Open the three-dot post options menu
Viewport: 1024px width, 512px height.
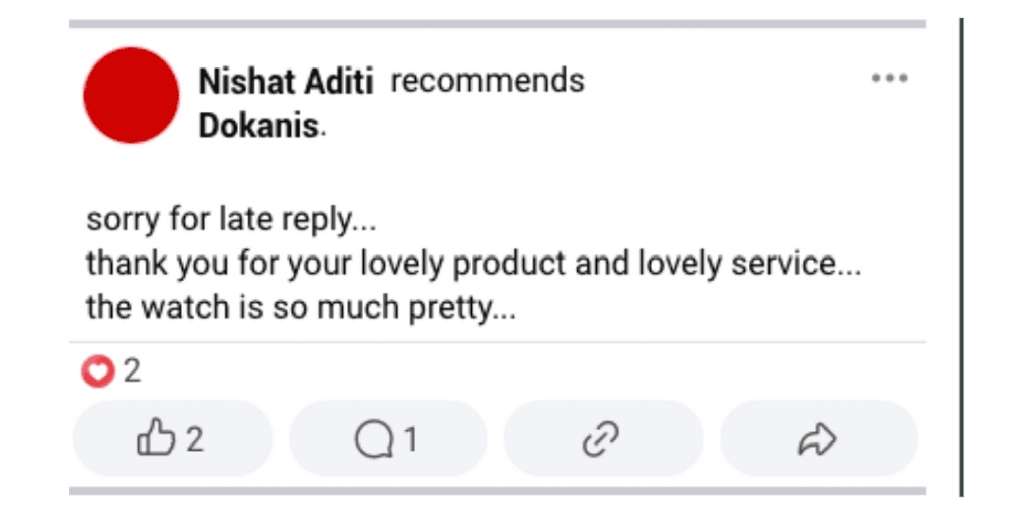[889, 79]
